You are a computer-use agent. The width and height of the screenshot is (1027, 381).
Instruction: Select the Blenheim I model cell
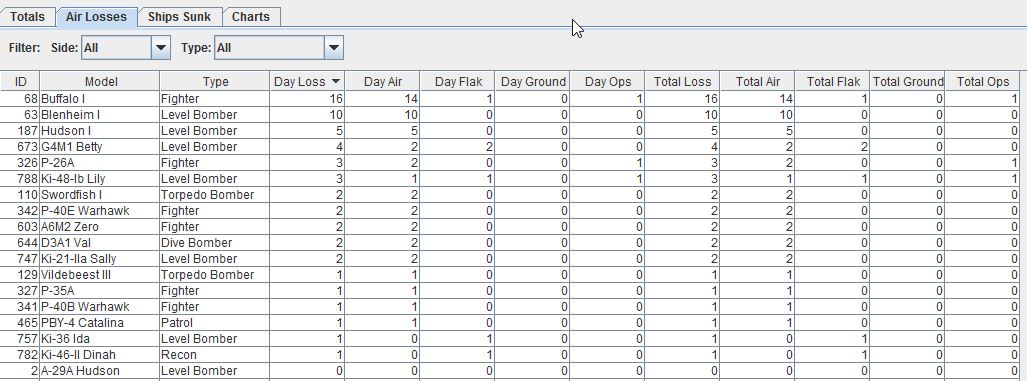click(x=100, y=115)
